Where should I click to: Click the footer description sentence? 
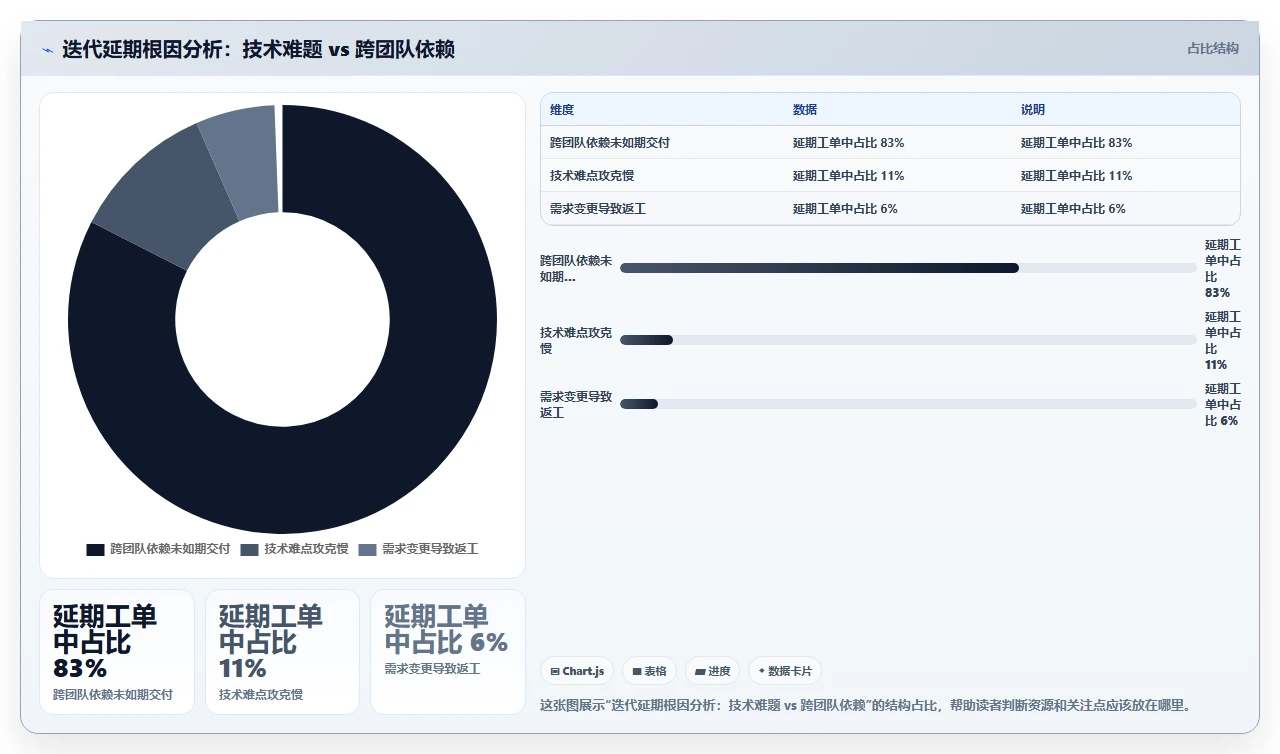(x=866, y=705)
